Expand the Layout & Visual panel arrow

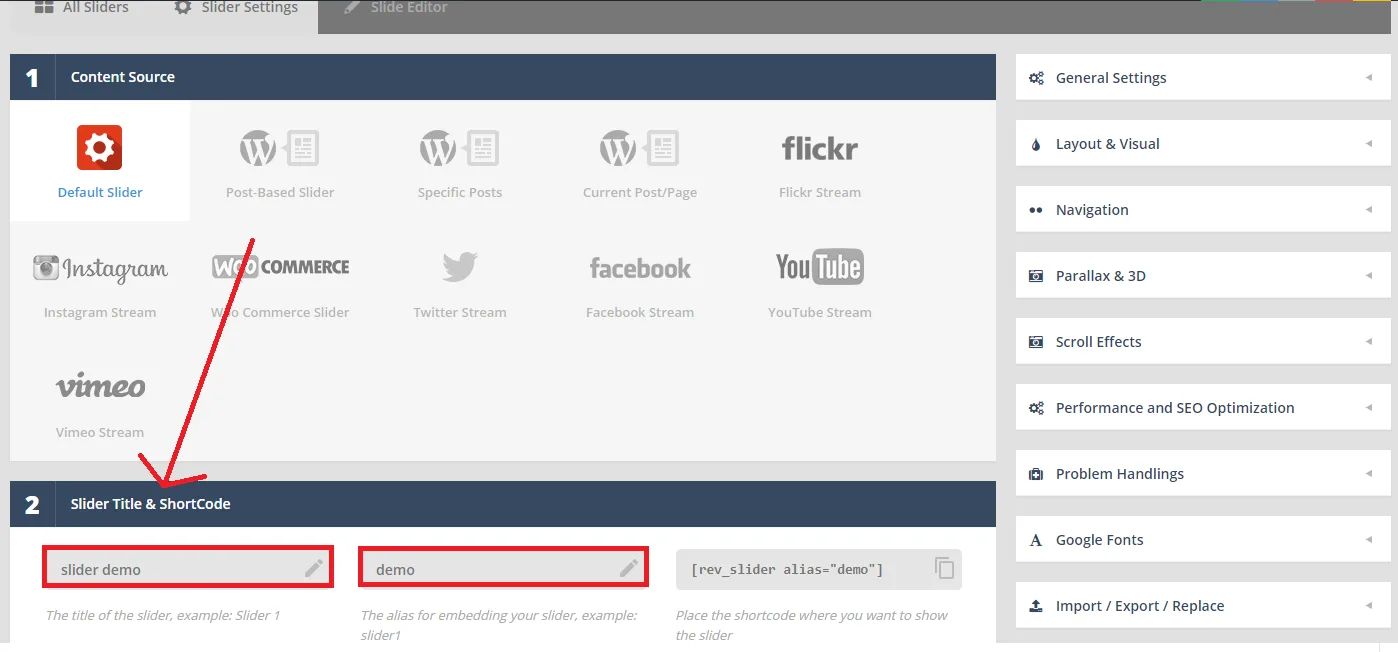click(x=1369, y=143)
